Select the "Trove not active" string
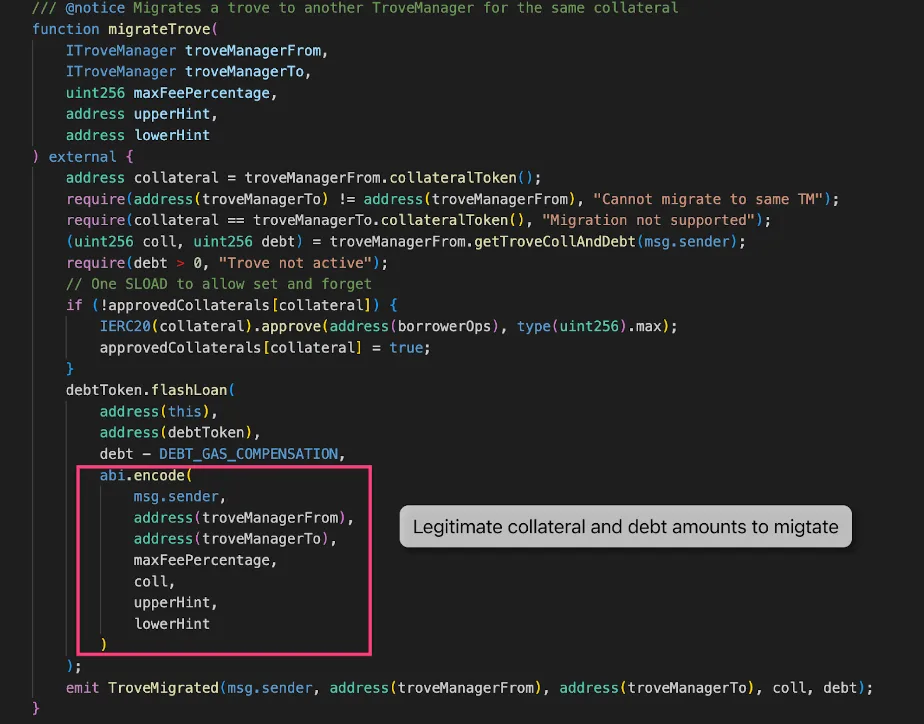 click(295, 263)
